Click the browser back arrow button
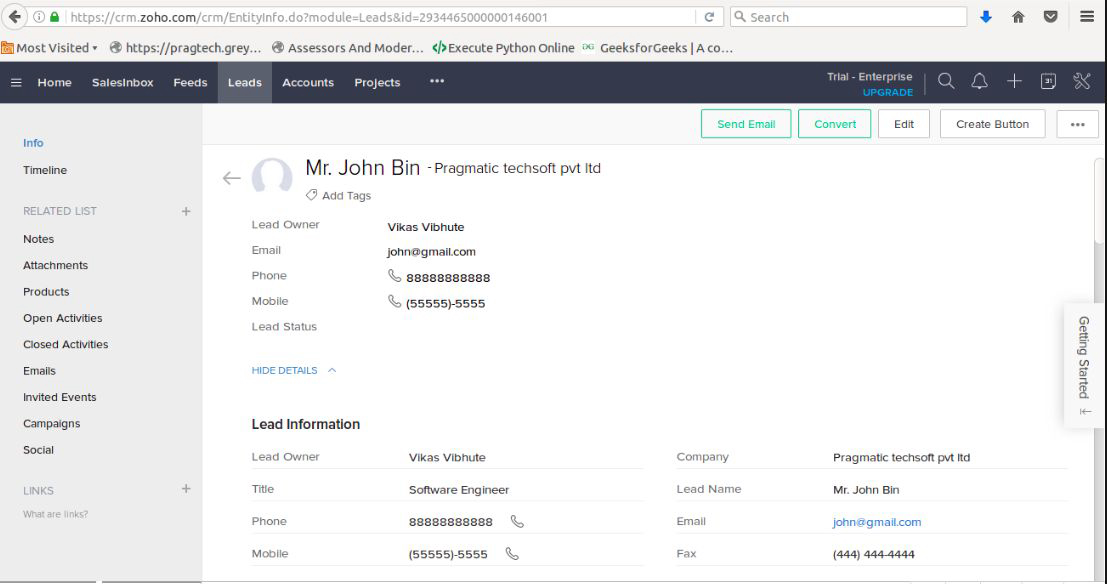 tap(14, 17)
